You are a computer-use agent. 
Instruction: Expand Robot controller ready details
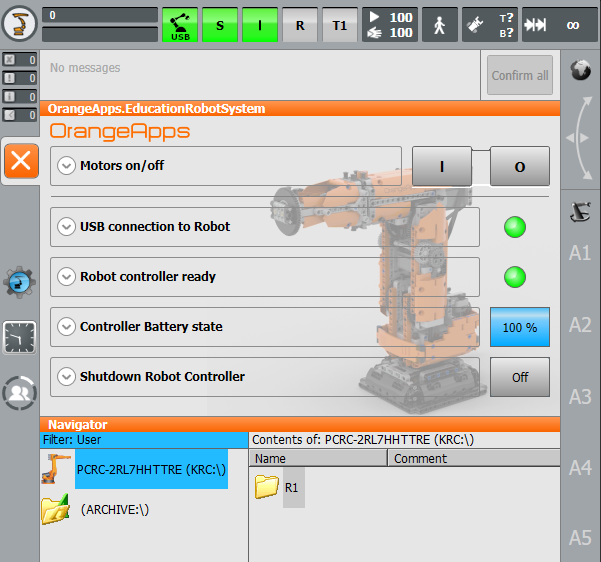pyautogui.click(x=66, y=277)
